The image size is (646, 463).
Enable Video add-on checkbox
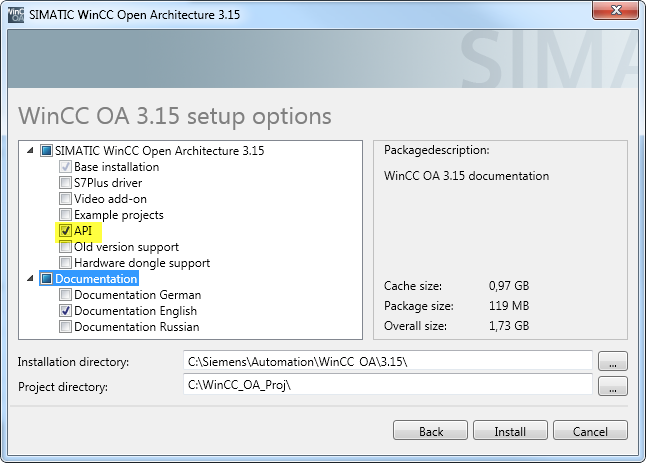[65, 199]
